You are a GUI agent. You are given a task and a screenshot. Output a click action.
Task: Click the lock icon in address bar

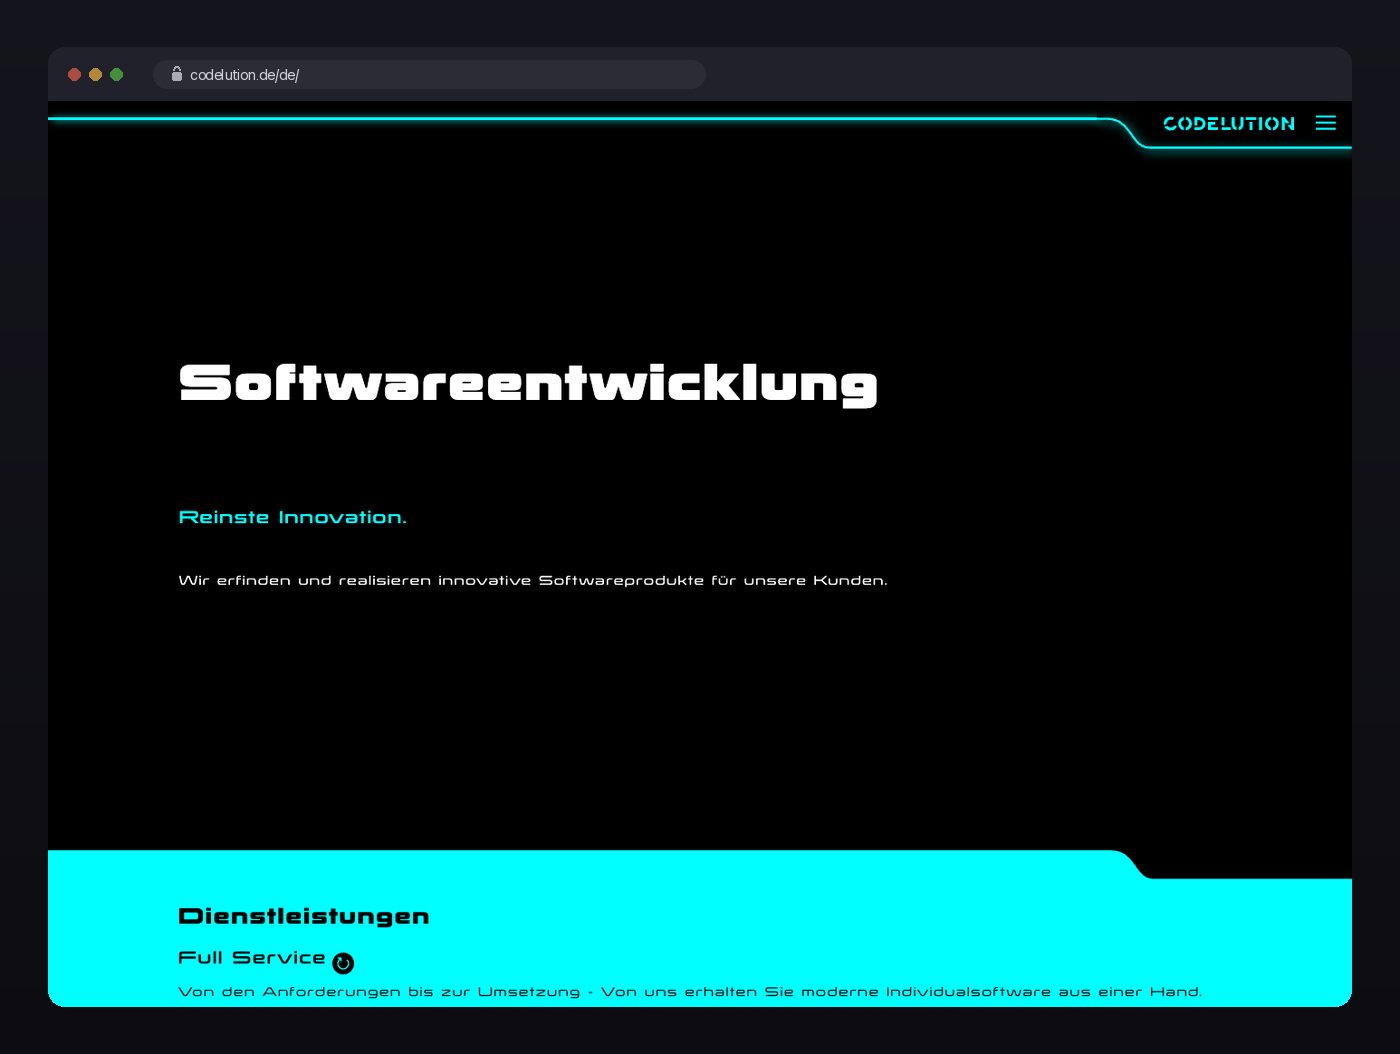click(177, 74)
